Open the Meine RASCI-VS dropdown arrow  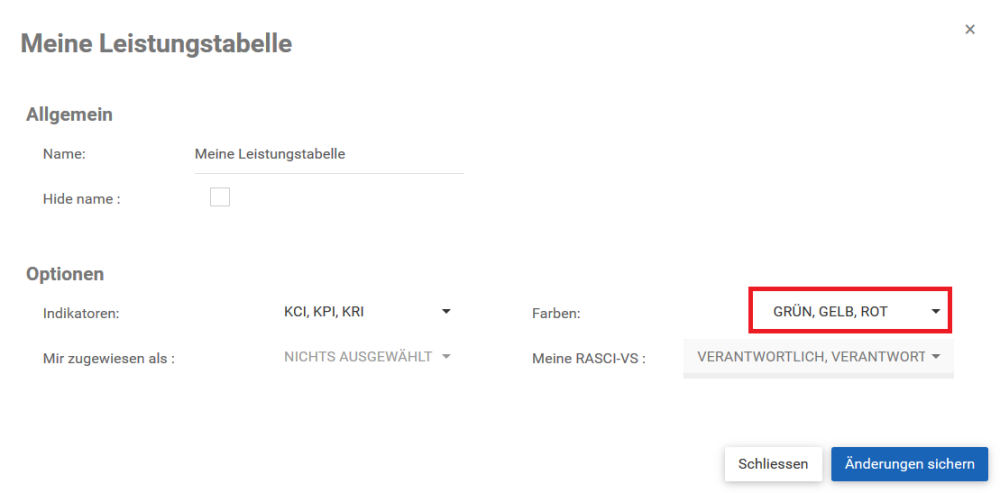pos(936,357)
